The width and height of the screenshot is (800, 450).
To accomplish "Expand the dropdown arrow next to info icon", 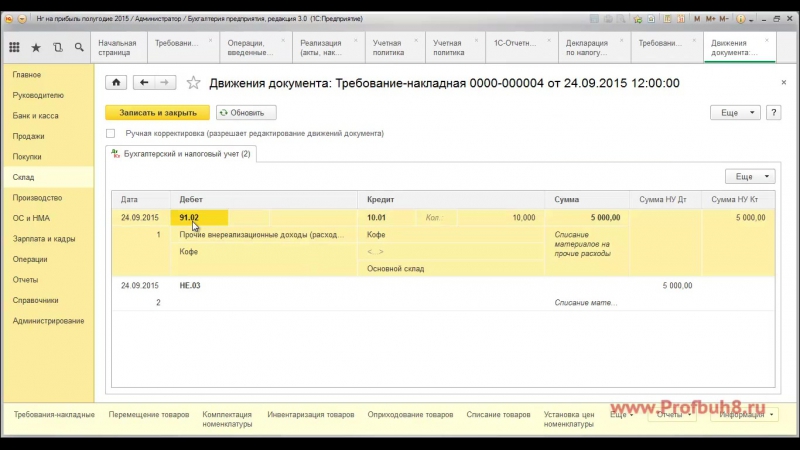I will coord(751,19).
